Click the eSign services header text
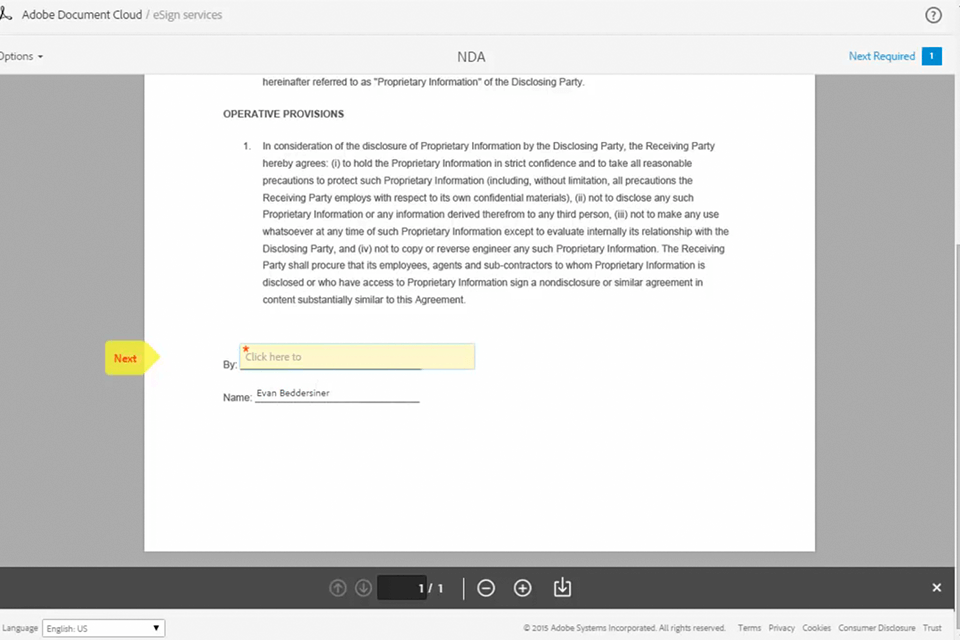 coord(187,15)
